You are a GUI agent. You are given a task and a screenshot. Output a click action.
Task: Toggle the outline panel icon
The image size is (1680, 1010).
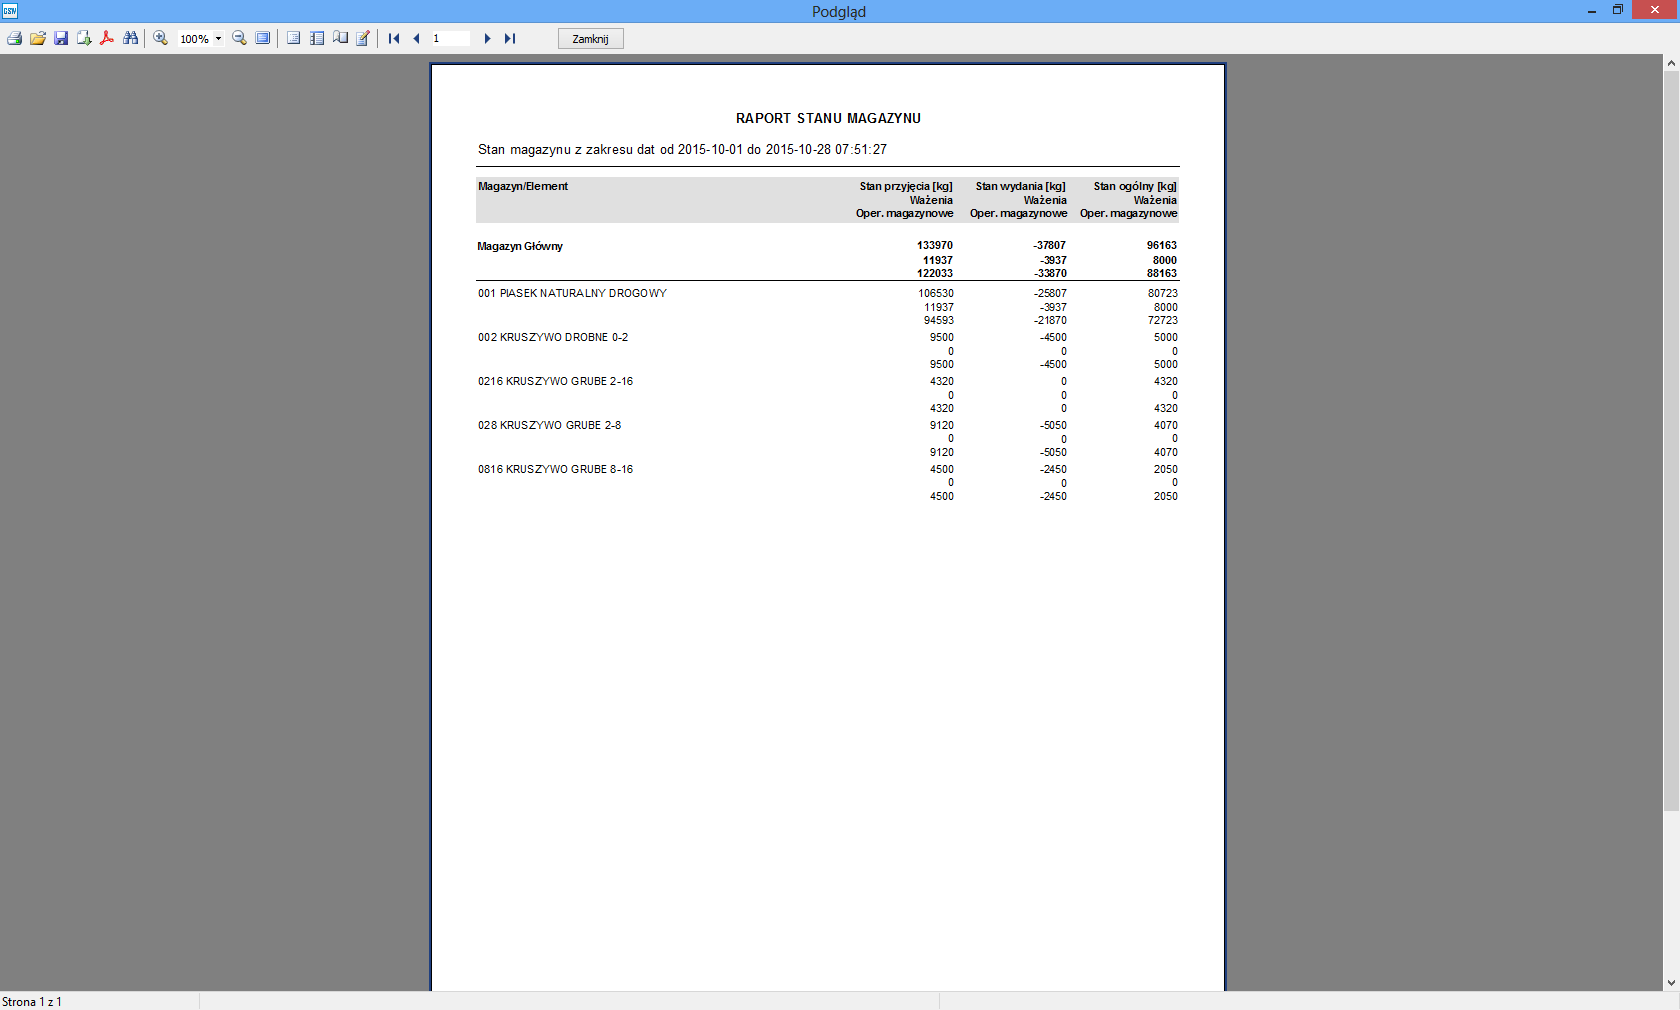tap(294, 39)
